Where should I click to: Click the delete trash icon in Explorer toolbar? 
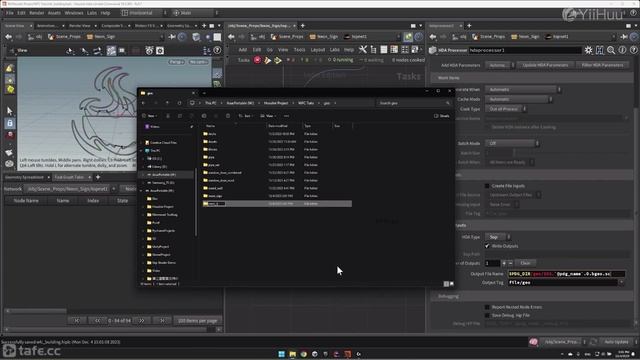point(228,116)
